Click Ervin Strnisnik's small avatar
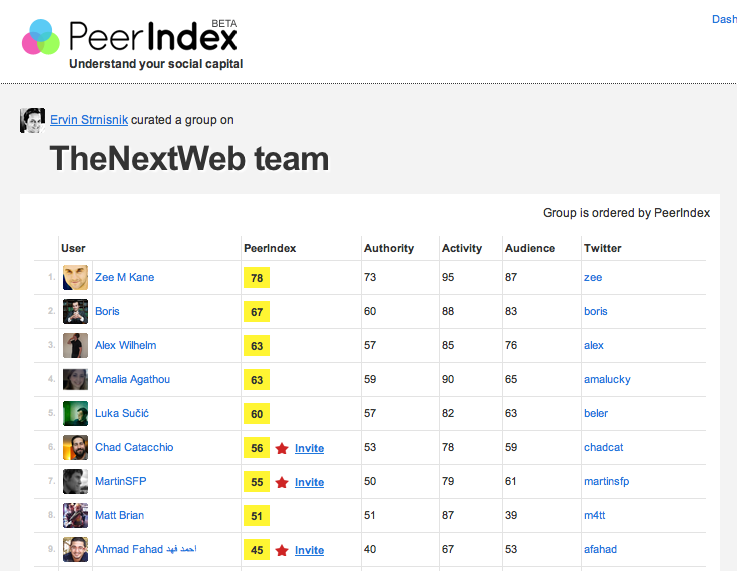 32,120
